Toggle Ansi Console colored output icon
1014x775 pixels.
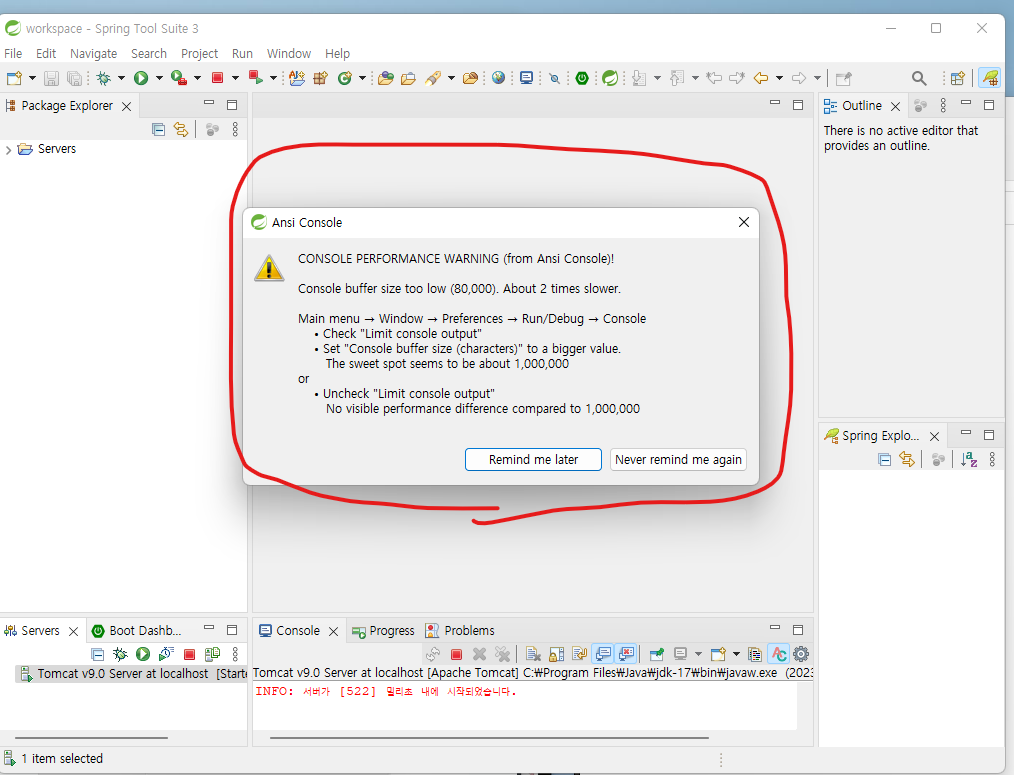pos(779,654)
